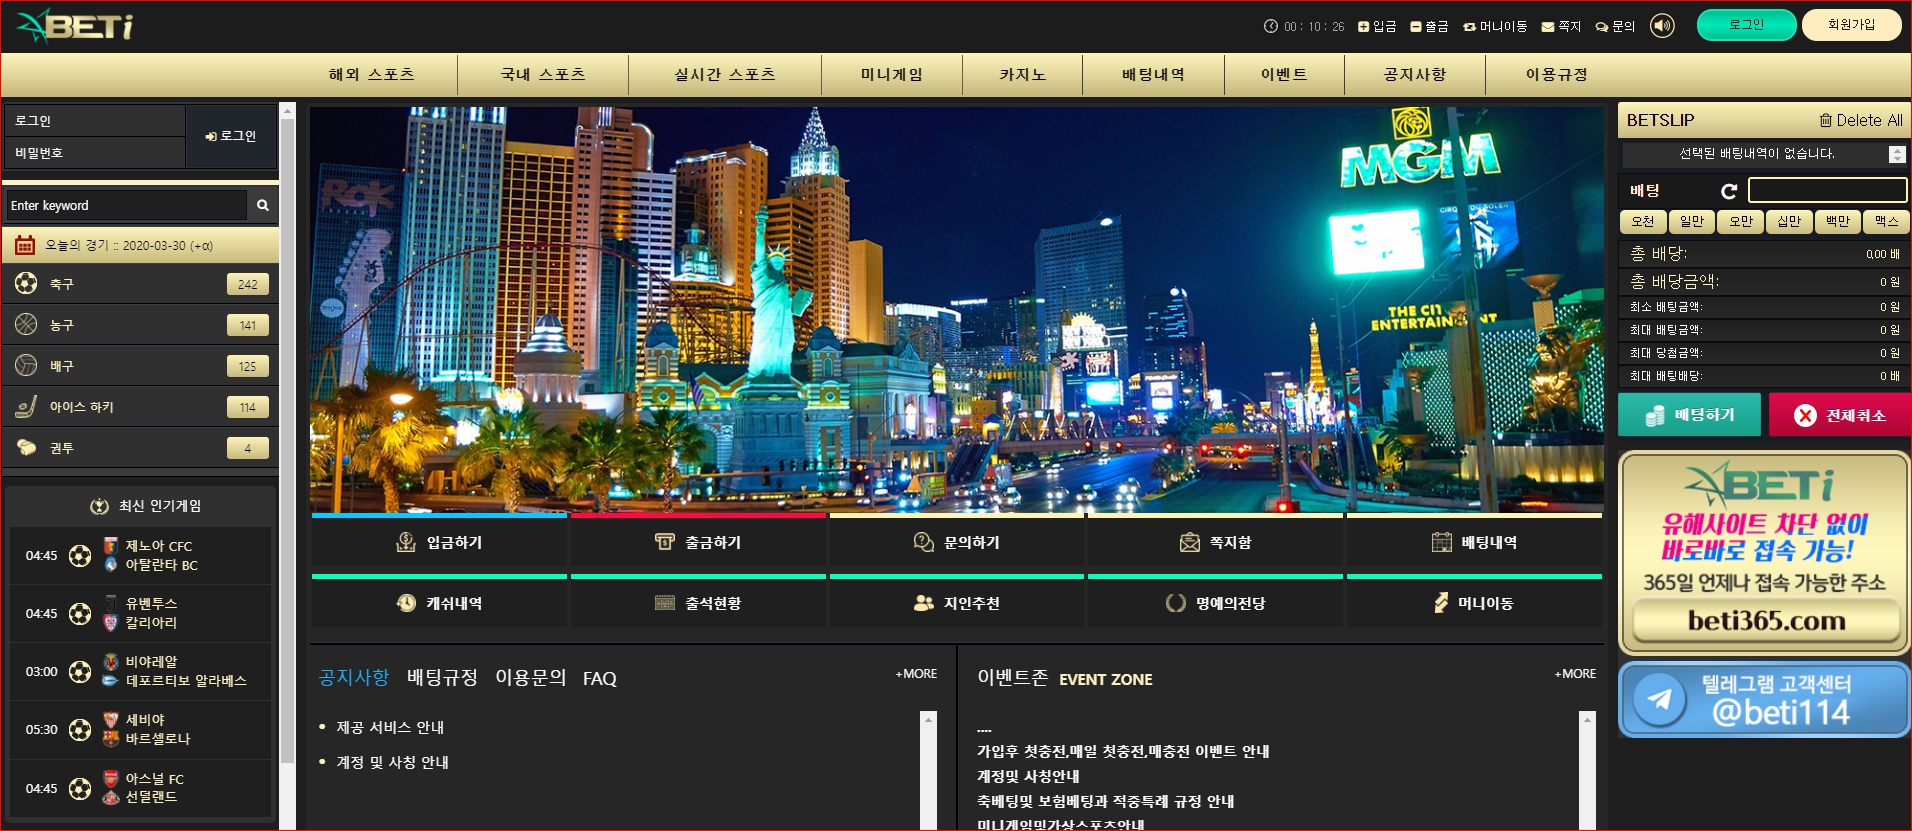Click 출석현황 quick button
Screen dimensions: 1912x831
point(698,602)
